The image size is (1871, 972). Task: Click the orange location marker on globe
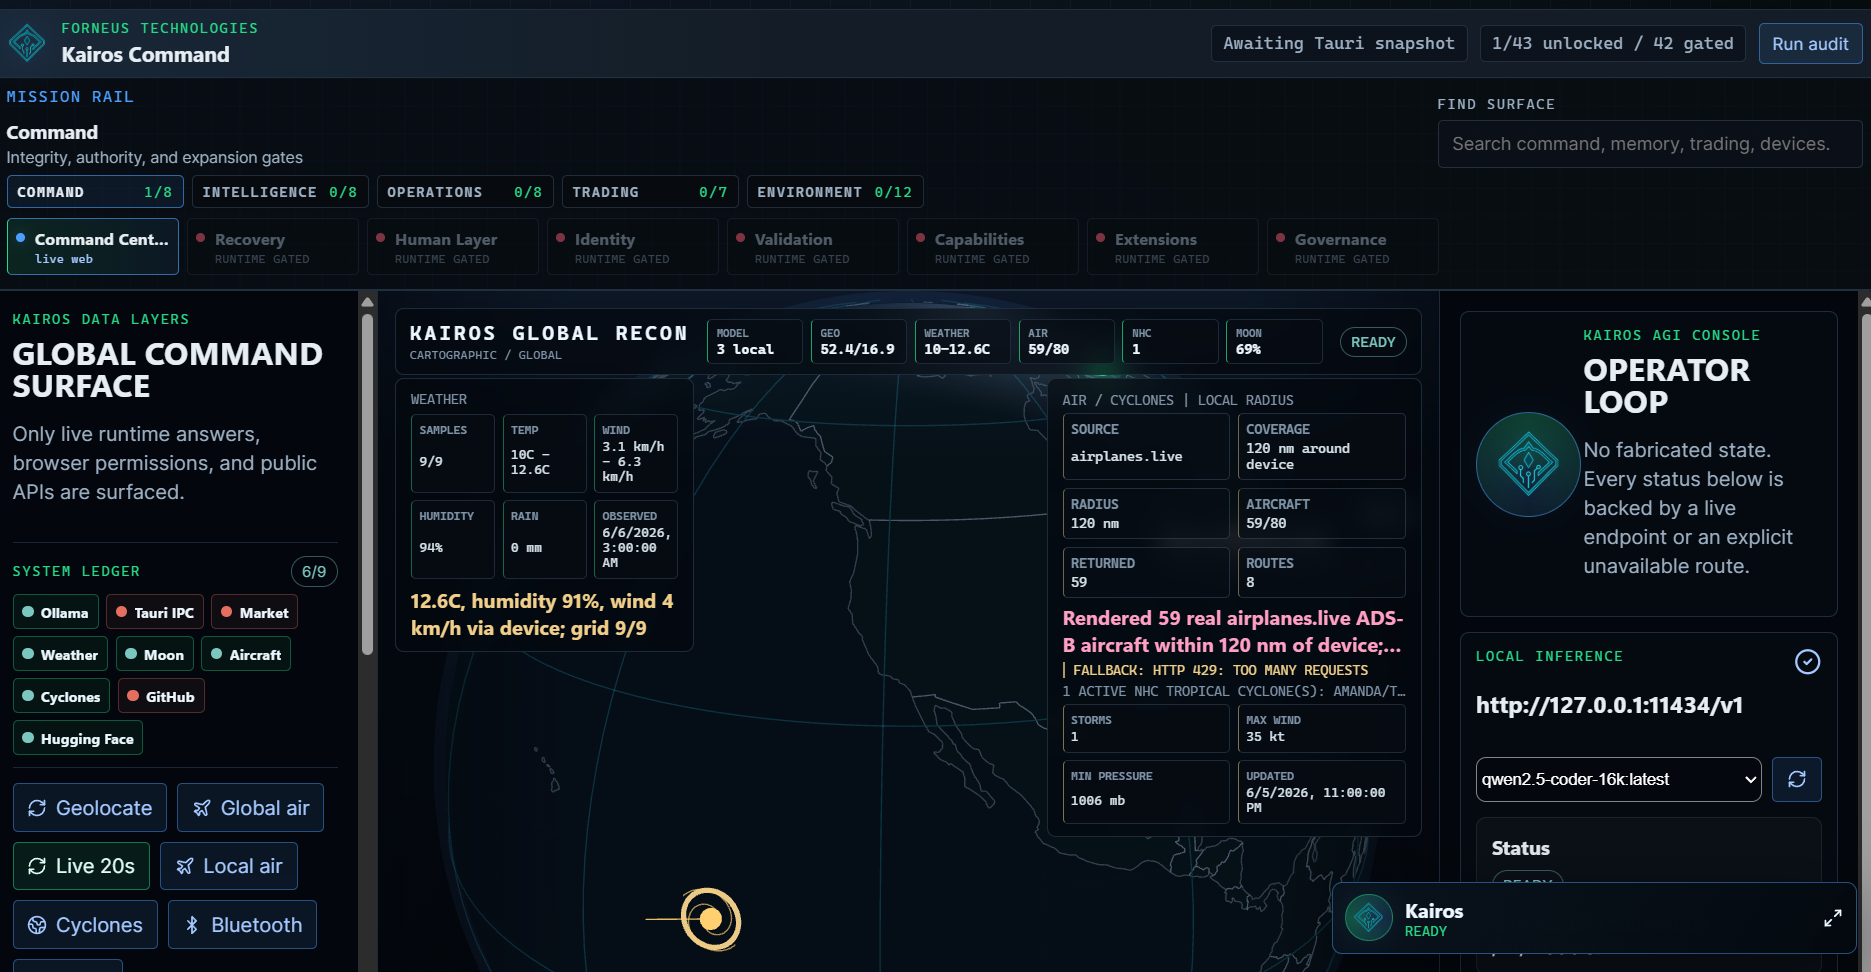coord(710,919)
